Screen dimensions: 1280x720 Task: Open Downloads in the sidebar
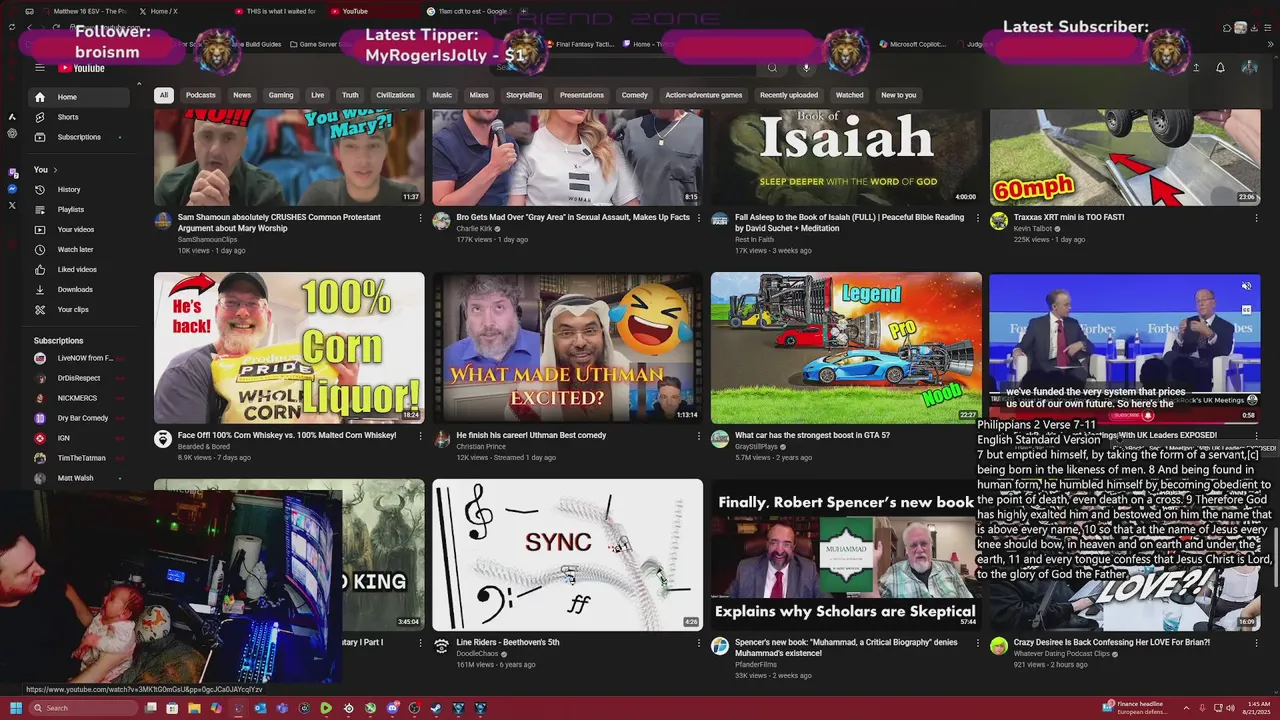[x=79, y=289]
